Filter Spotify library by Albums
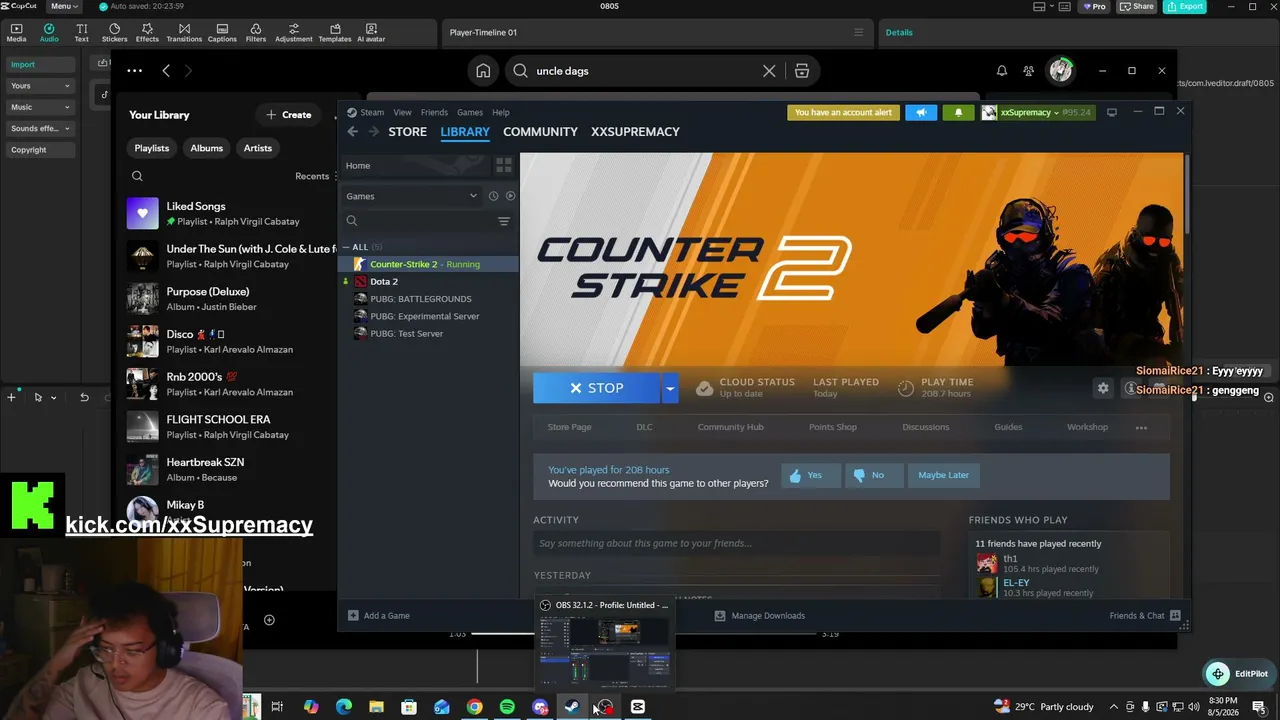The image size is (1280, 720). click(x=207, y=148)
